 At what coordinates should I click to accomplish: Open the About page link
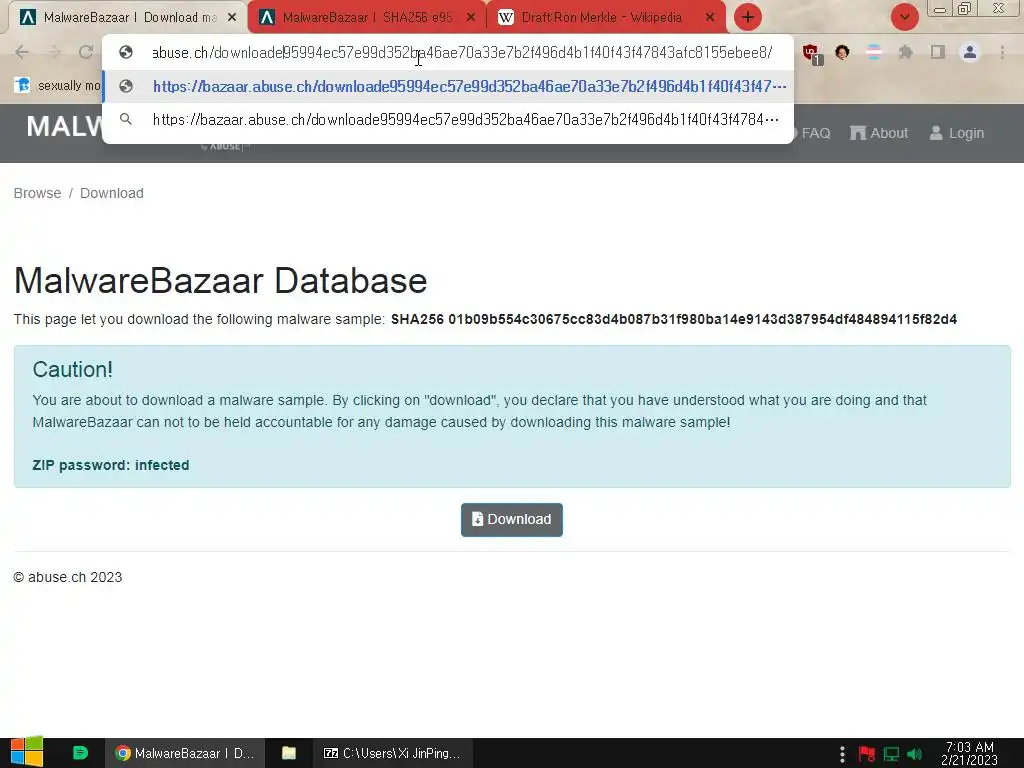click(879, 133)
